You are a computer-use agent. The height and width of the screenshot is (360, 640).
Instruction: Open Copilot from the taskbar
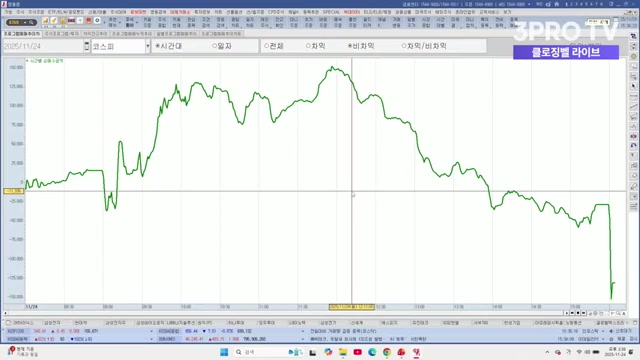328,352
